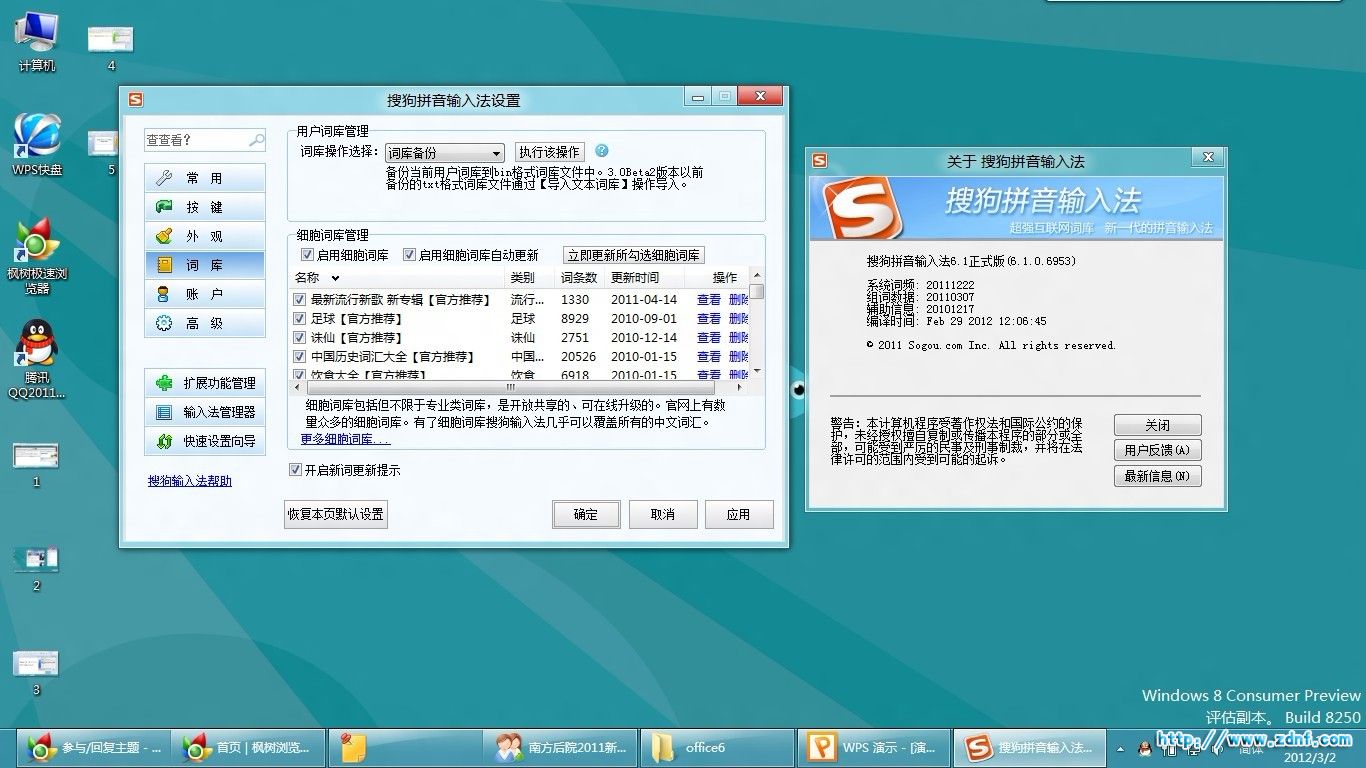Click 恢复本页默认设置 button
Screen dimensions: 1366x768
[336, 514]
